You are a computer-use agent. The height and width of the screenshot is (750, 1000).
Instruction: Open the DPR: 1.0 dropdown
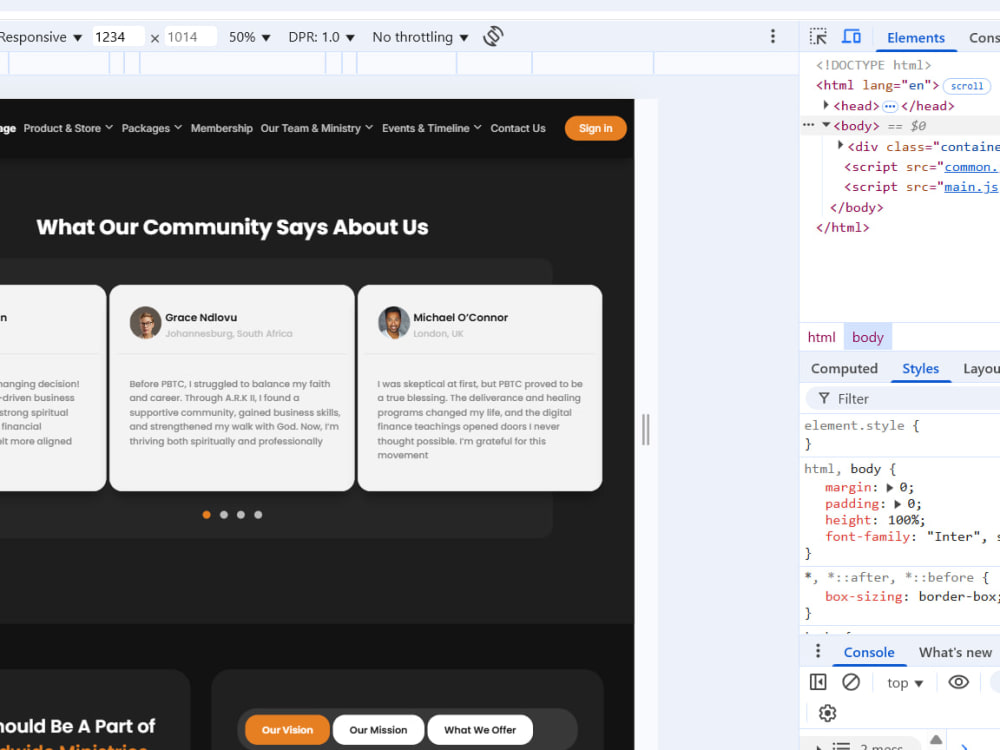(x=321, y=37)
